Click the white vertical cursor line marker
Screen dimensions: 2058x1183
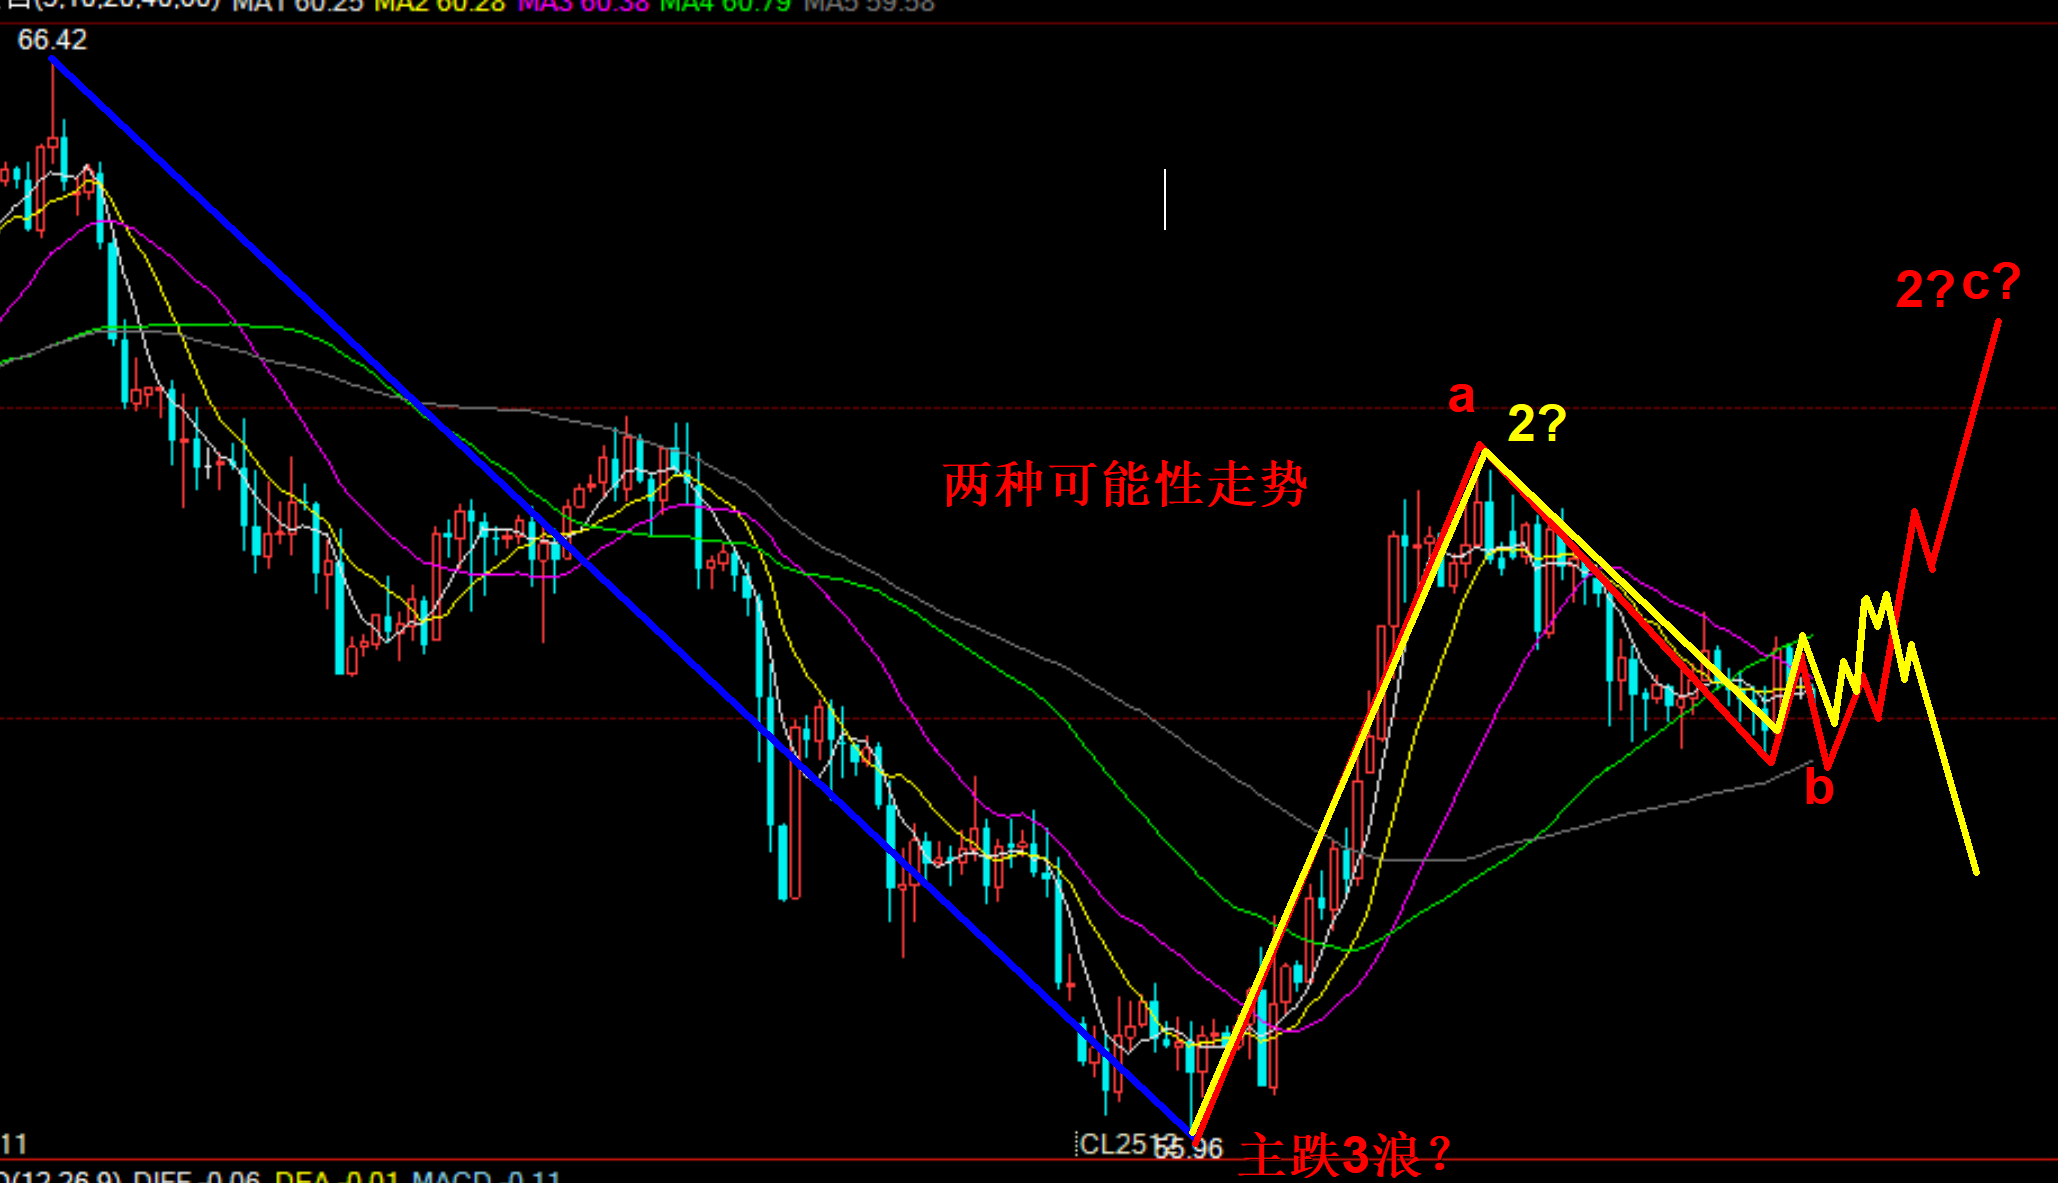(x=1165, y=199)
